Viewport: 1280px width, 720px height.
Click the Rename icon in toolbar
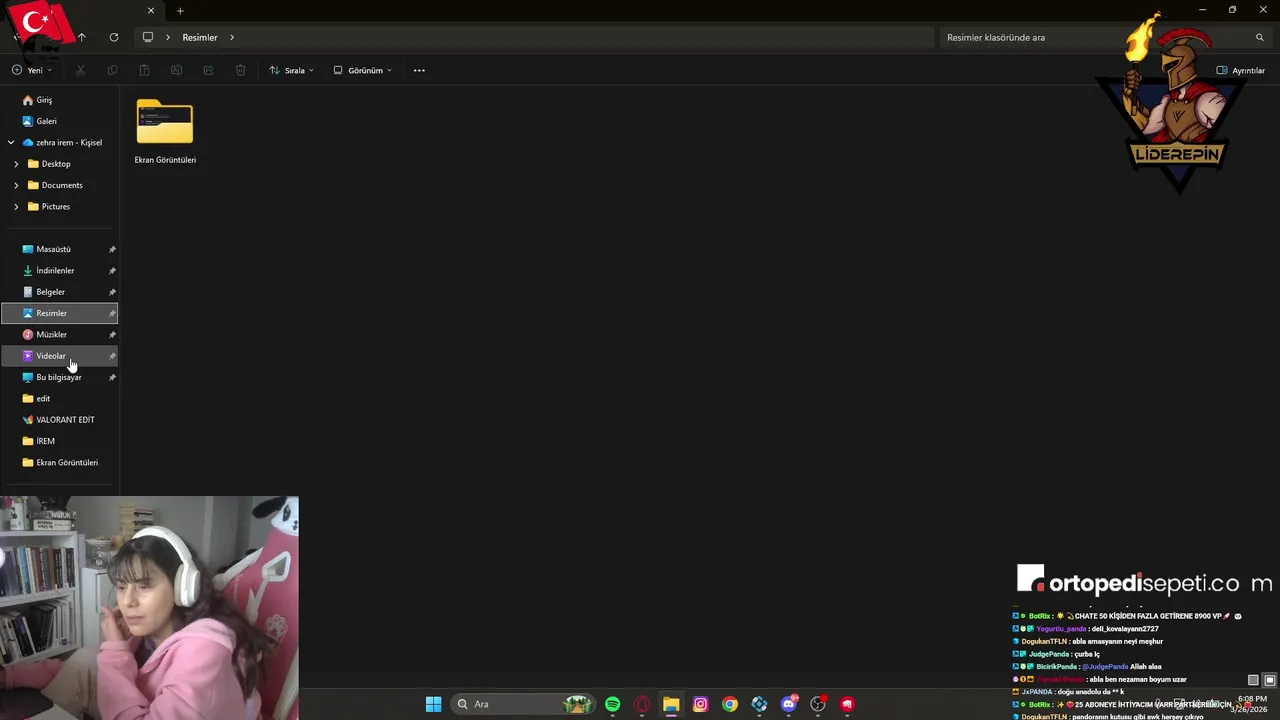pos(176,70)
